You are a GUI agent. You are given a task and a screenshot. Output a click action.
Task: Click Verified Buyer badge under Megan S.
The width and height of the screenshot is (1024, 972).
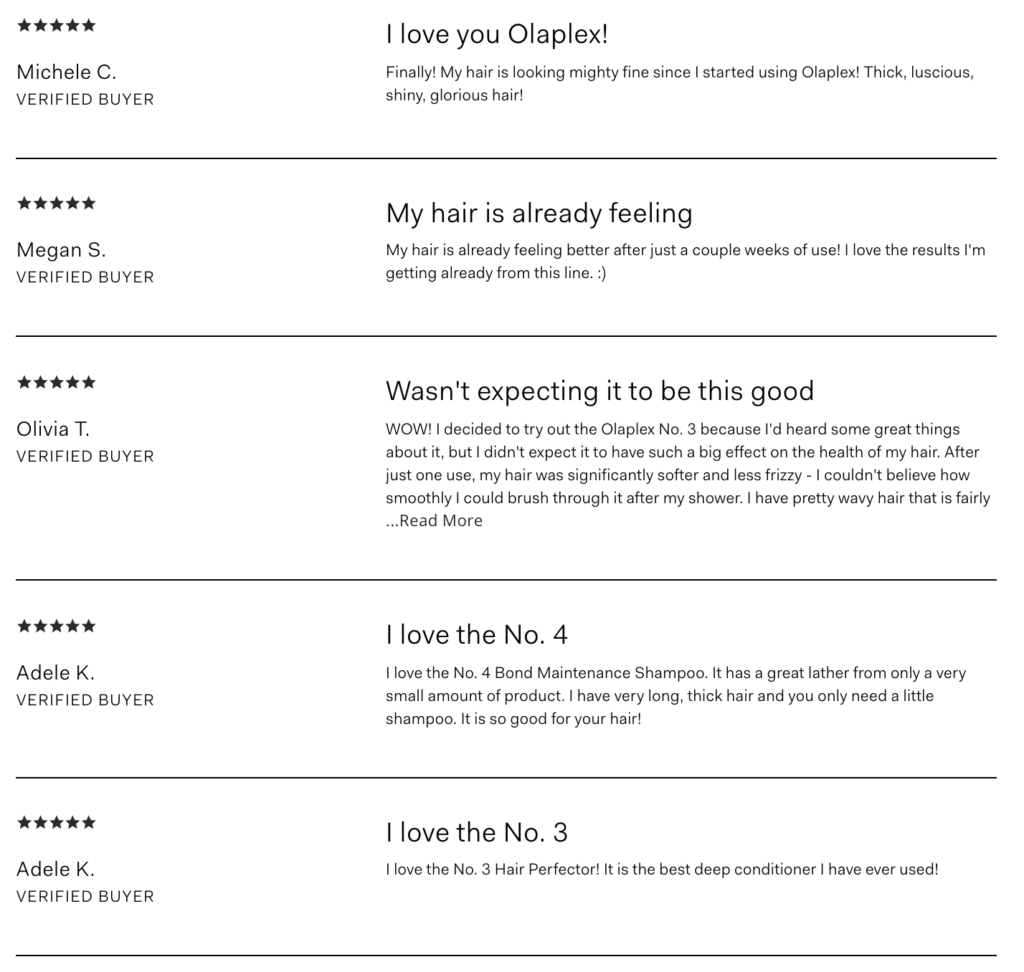click(x=85, y=278)
